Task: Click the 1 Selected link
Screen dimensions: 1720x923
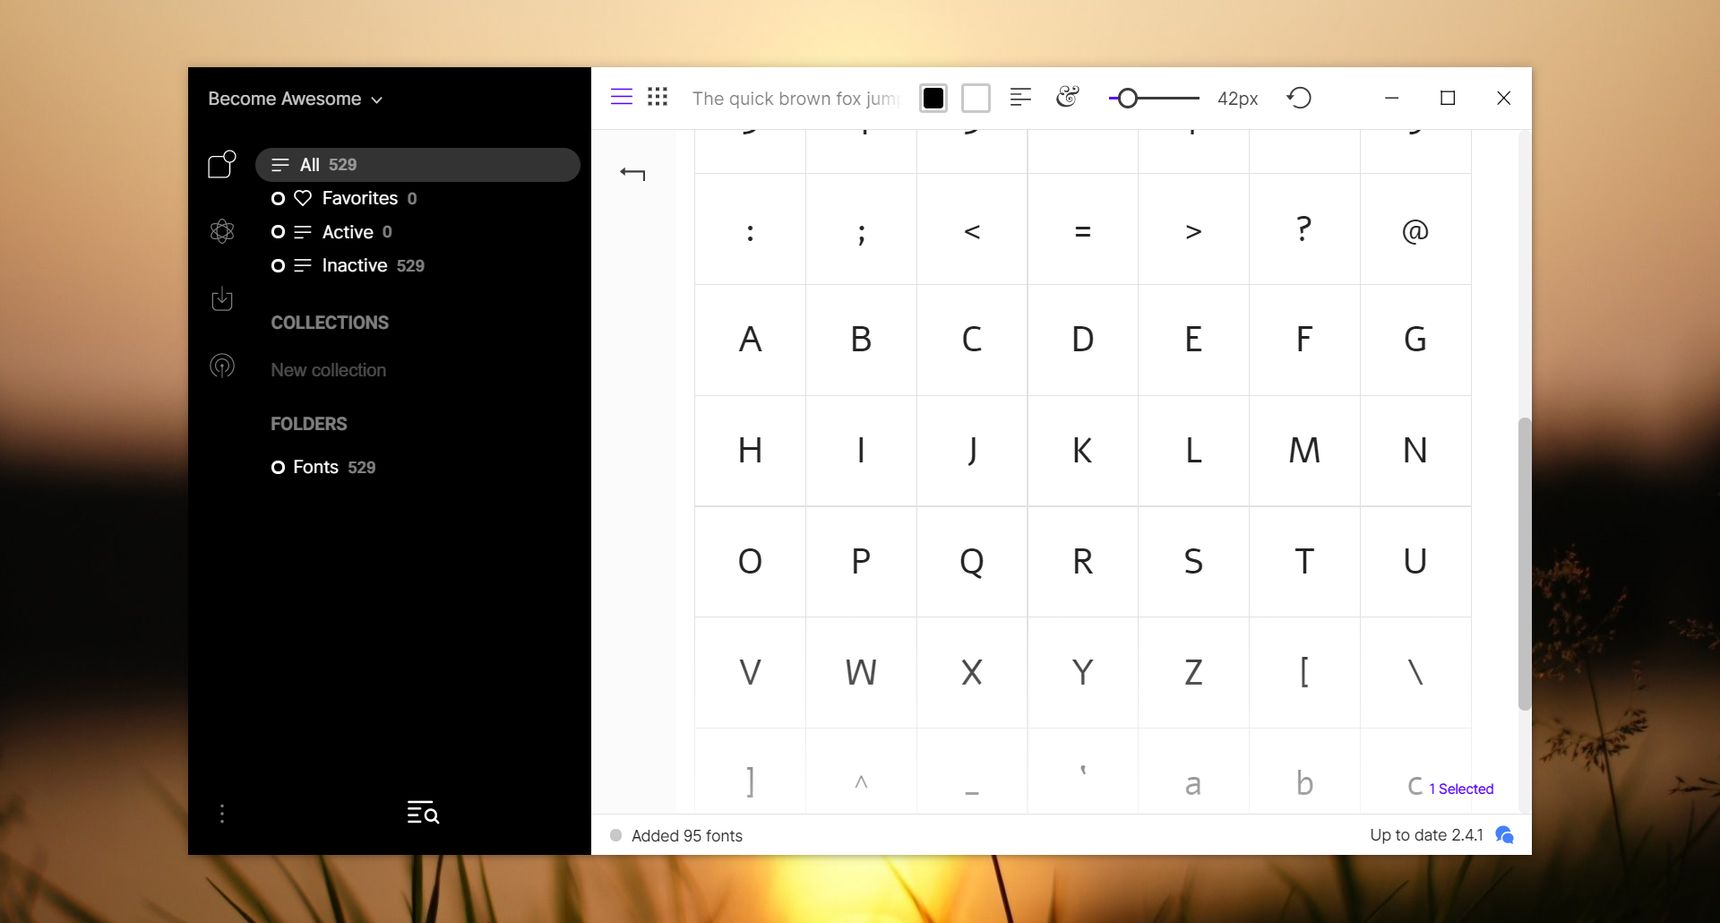Action: point(1461,789)
